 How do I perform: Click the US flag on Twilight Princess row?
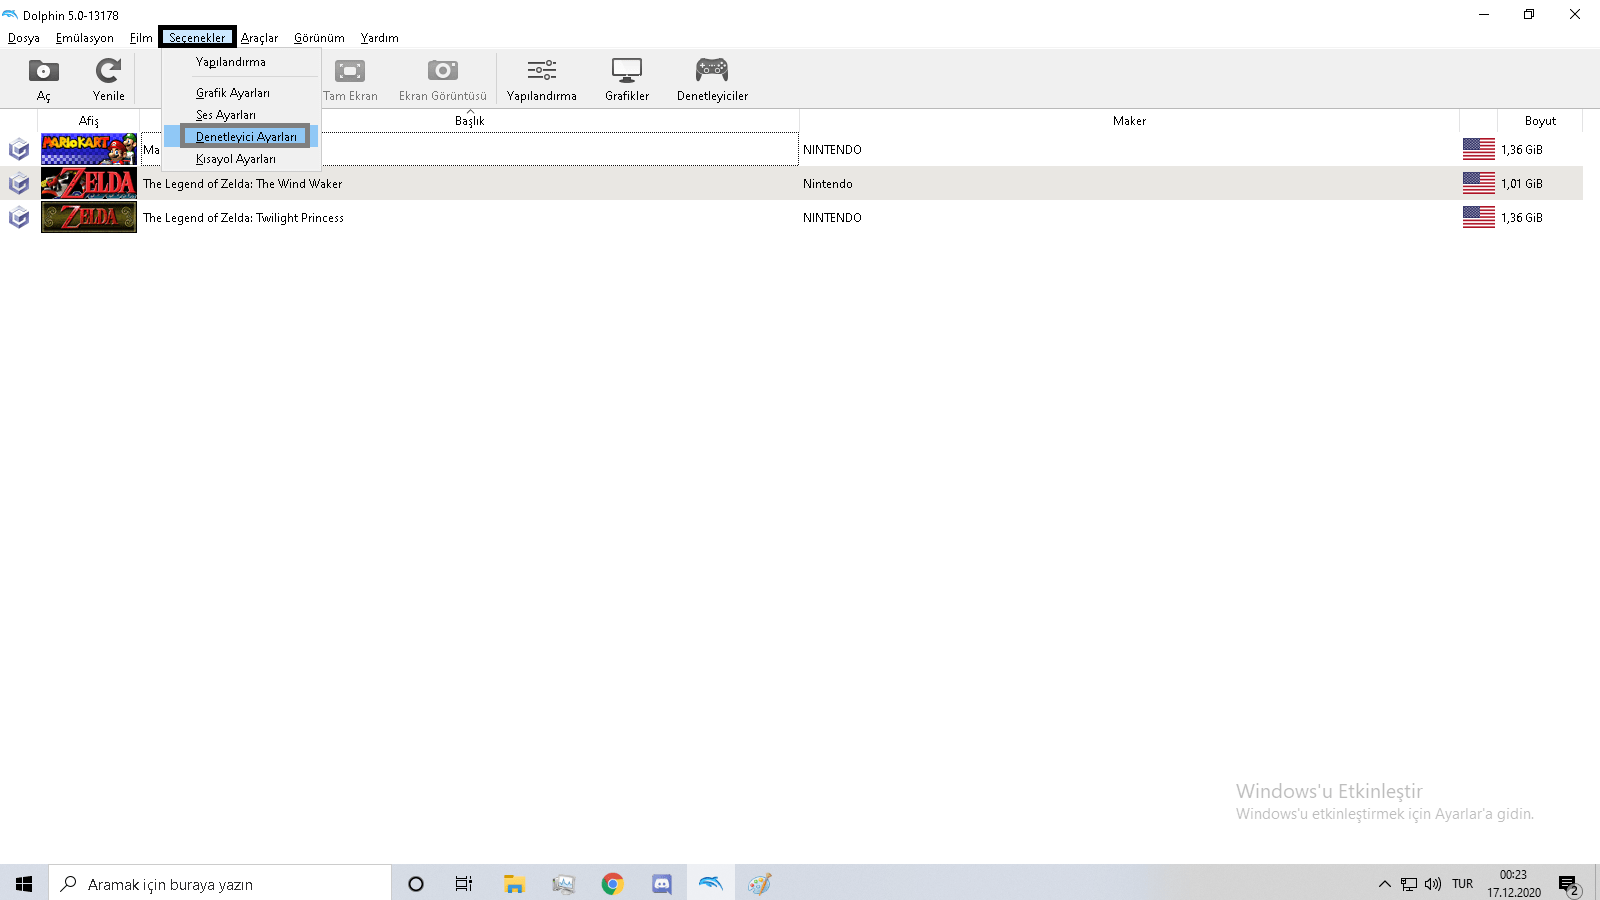point(1478,217)
